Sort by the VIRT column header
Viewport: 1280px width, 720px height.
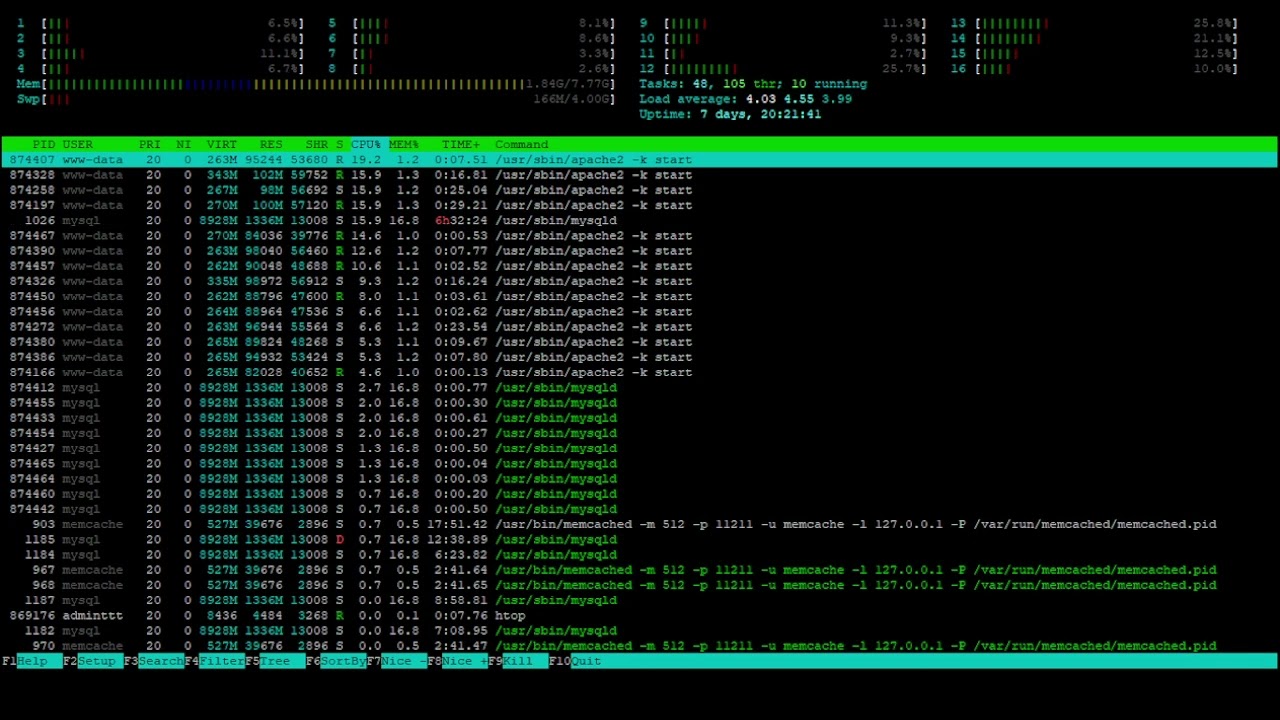(221, 144)
